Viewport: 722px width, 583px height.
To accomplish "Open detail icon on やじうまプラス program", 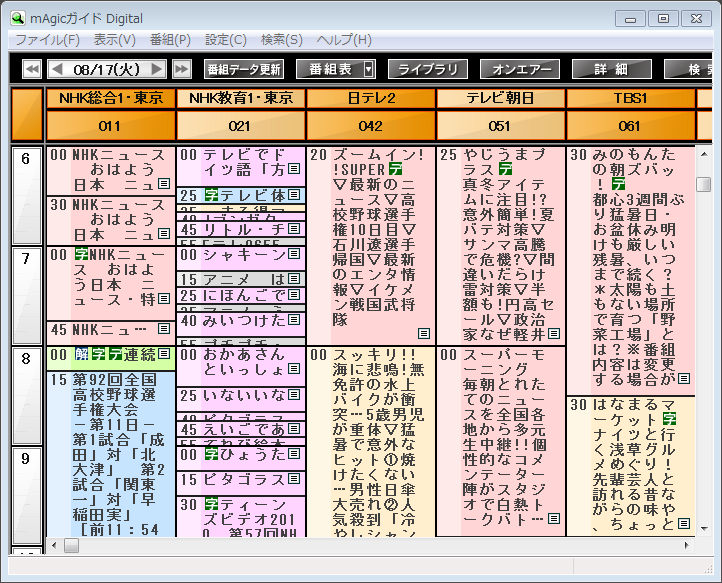I will [554, 333].
